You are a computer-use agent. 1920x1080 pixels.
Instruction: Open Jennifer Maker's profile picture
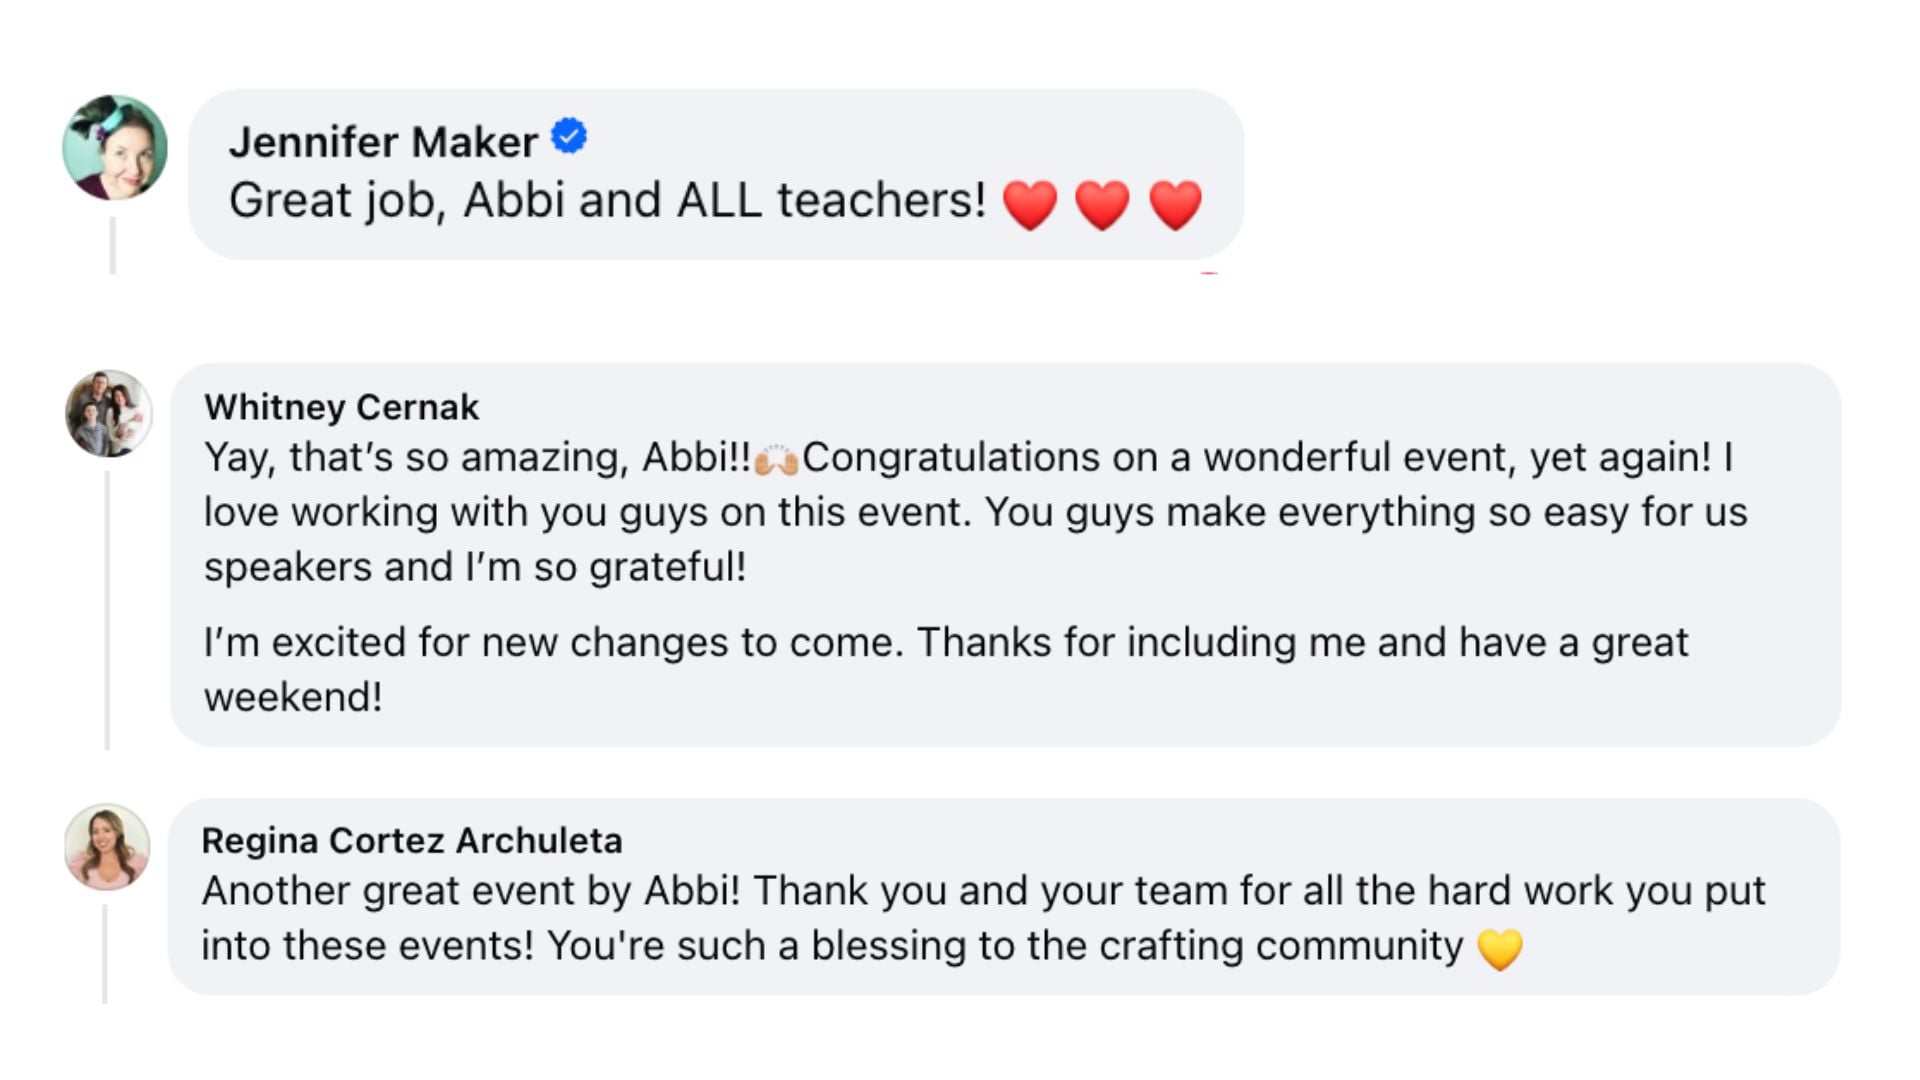click(x=115, y=148)
